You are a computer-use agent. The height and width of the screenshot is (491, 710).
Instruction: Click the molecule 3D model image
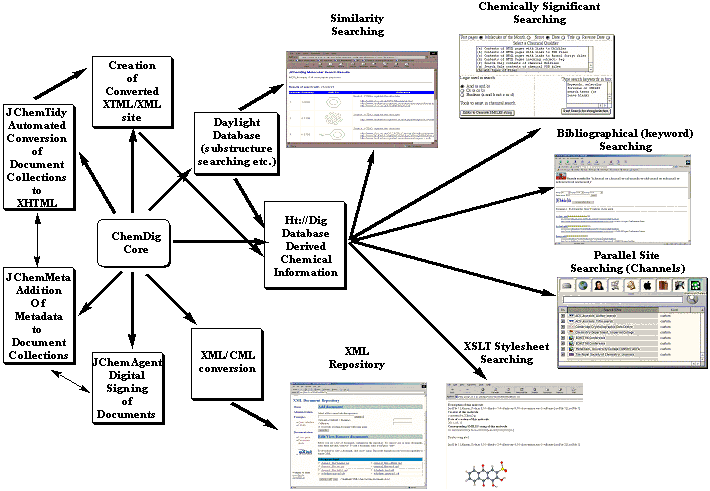point(485,474)
